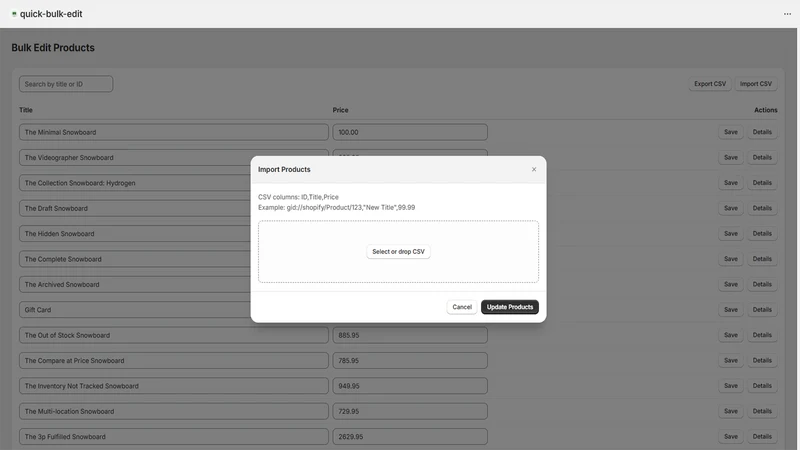Edit title field The Archived Snowboard

(135, 284)
